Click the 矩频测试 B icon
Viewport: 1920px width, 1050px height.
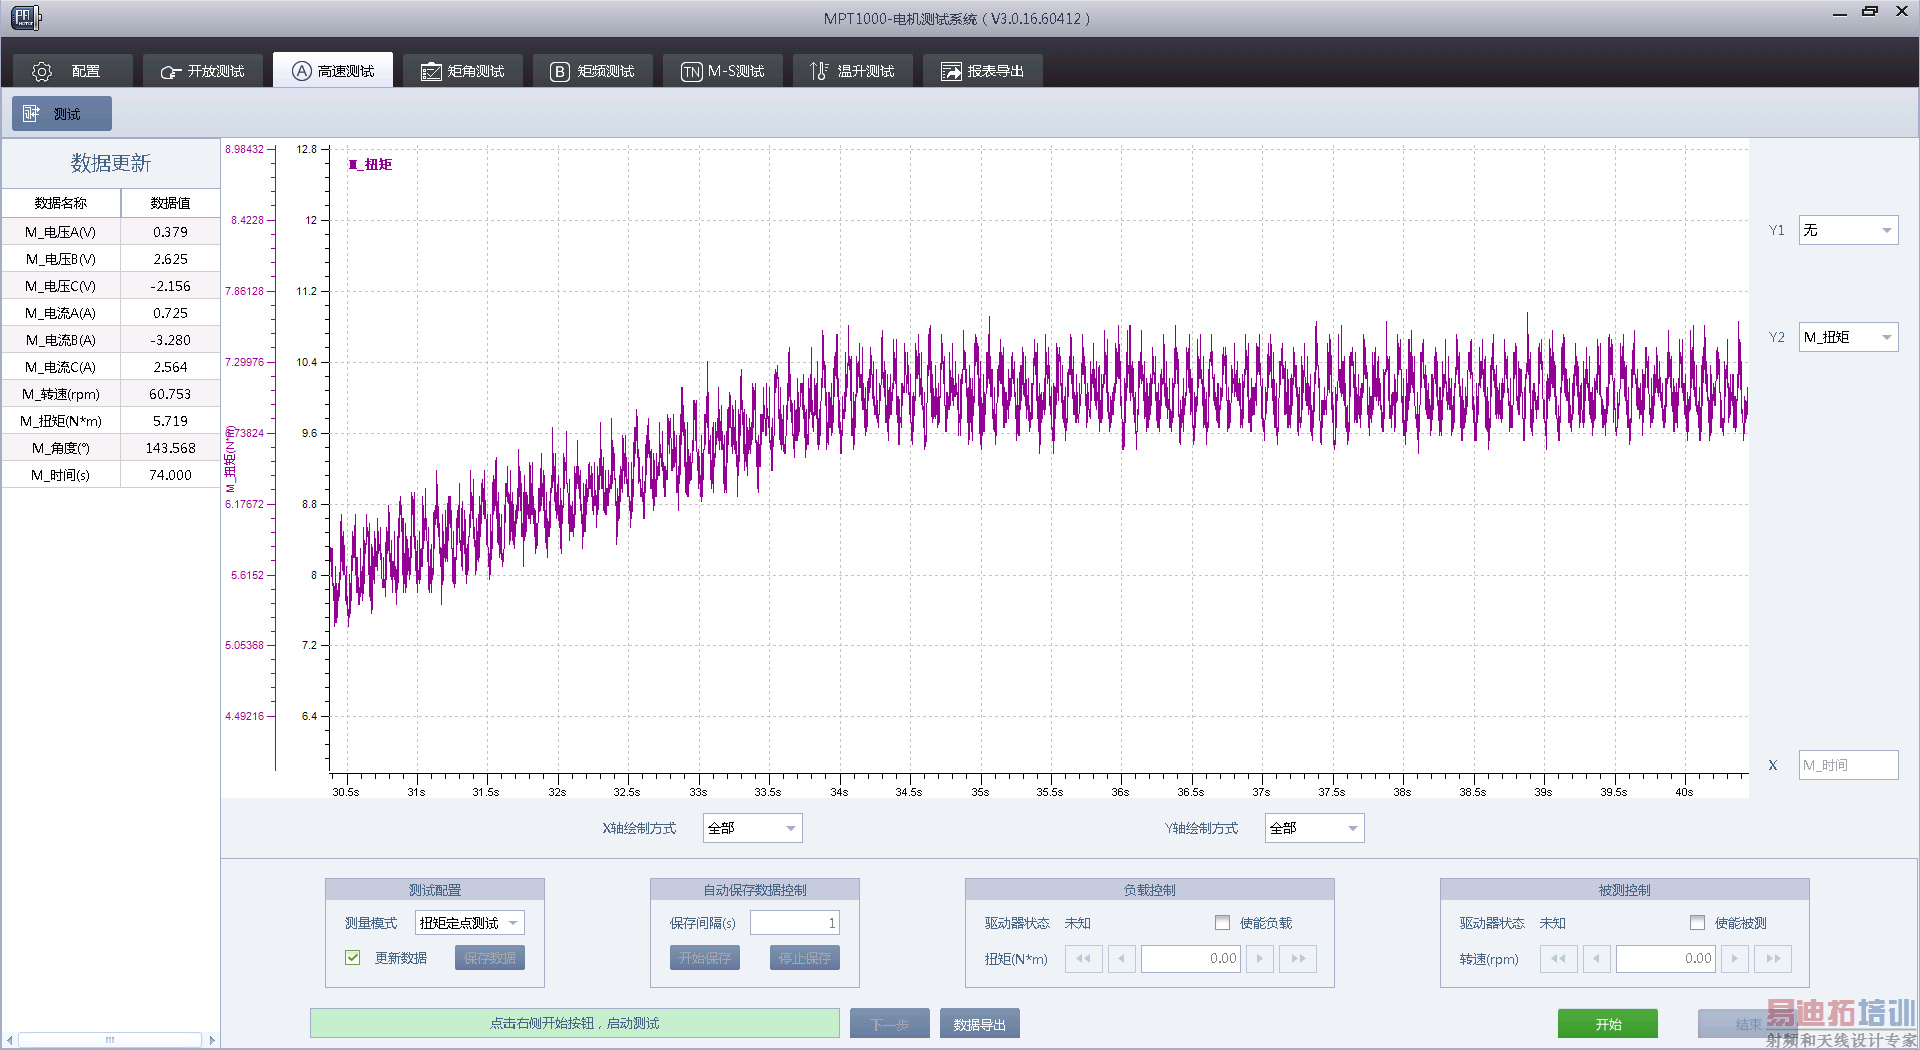point(560,72)
